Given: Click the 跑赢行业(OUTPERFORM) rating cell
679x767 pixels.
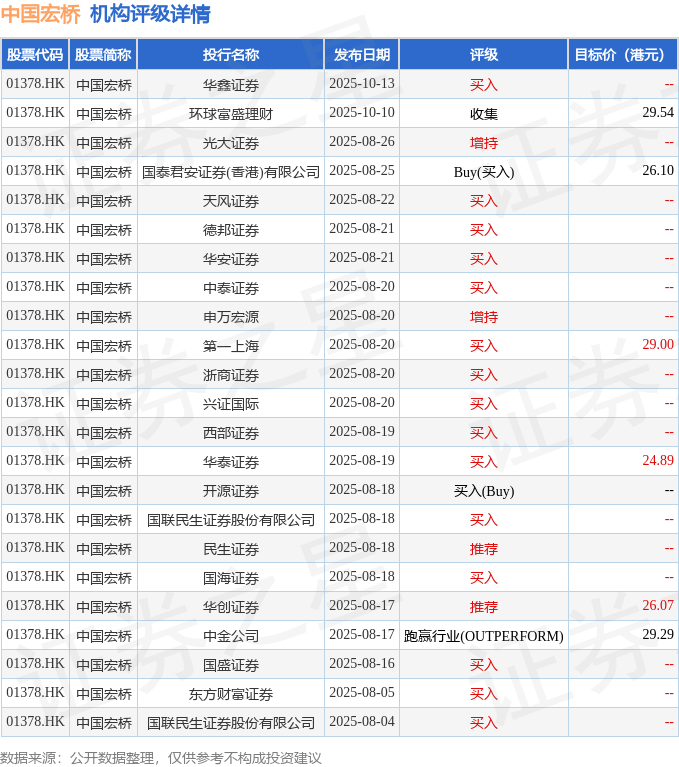Looking at the screenshot, I should 484,636.
